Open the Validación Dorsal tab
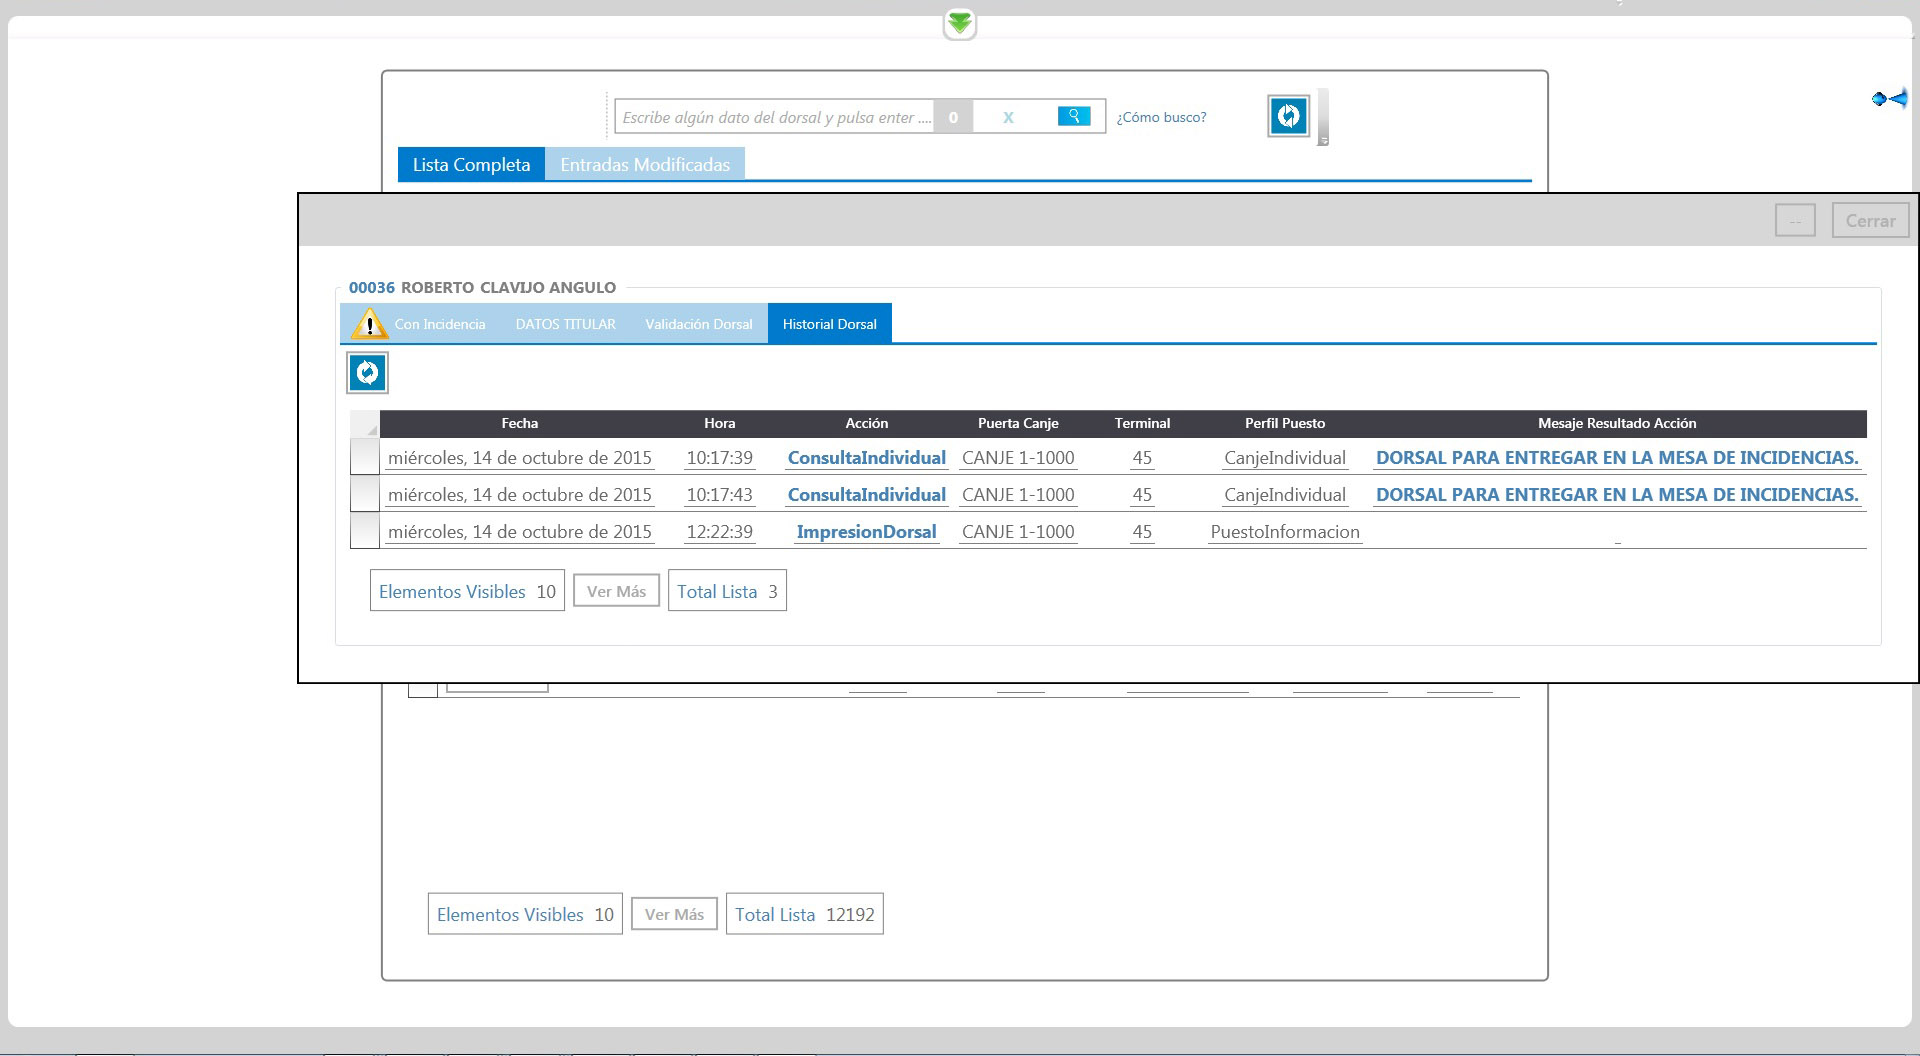1920x1056 pixels. tap(698, 324)
